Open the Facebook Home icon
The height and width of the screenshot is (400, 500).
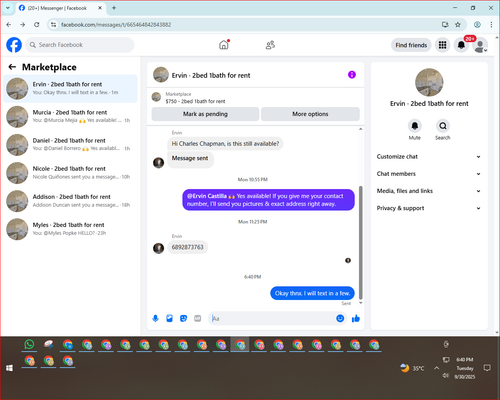point(224,45)
